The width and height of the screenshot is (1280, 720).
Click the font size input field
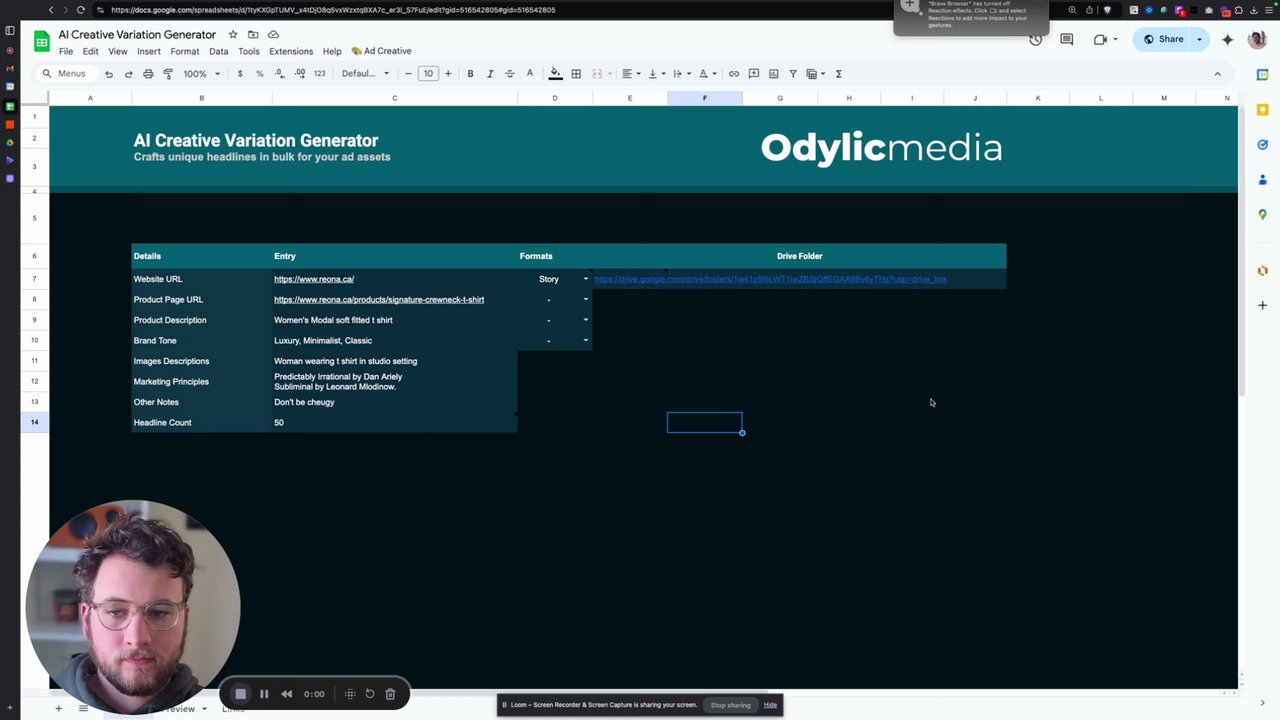[x=428, y=74]
